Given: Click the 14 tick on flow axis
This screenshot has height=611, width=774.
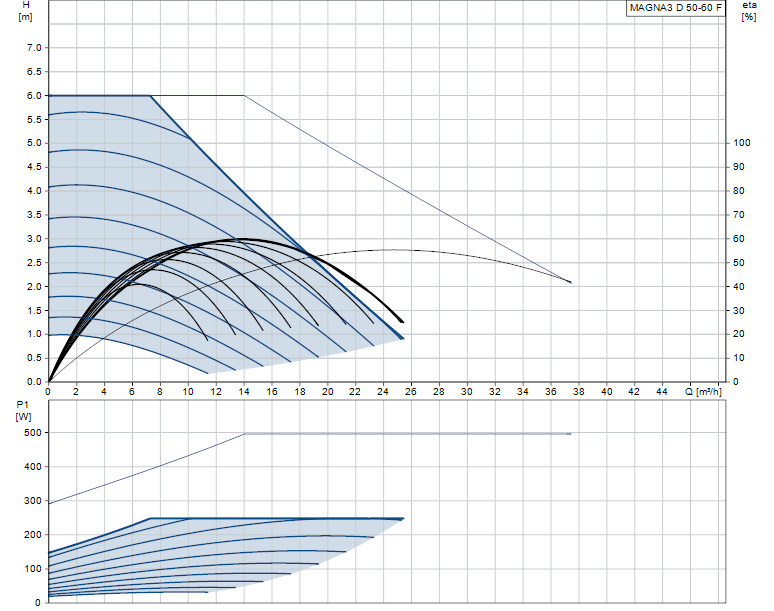Looking at the screenshot, I should (x=244, y=391).
